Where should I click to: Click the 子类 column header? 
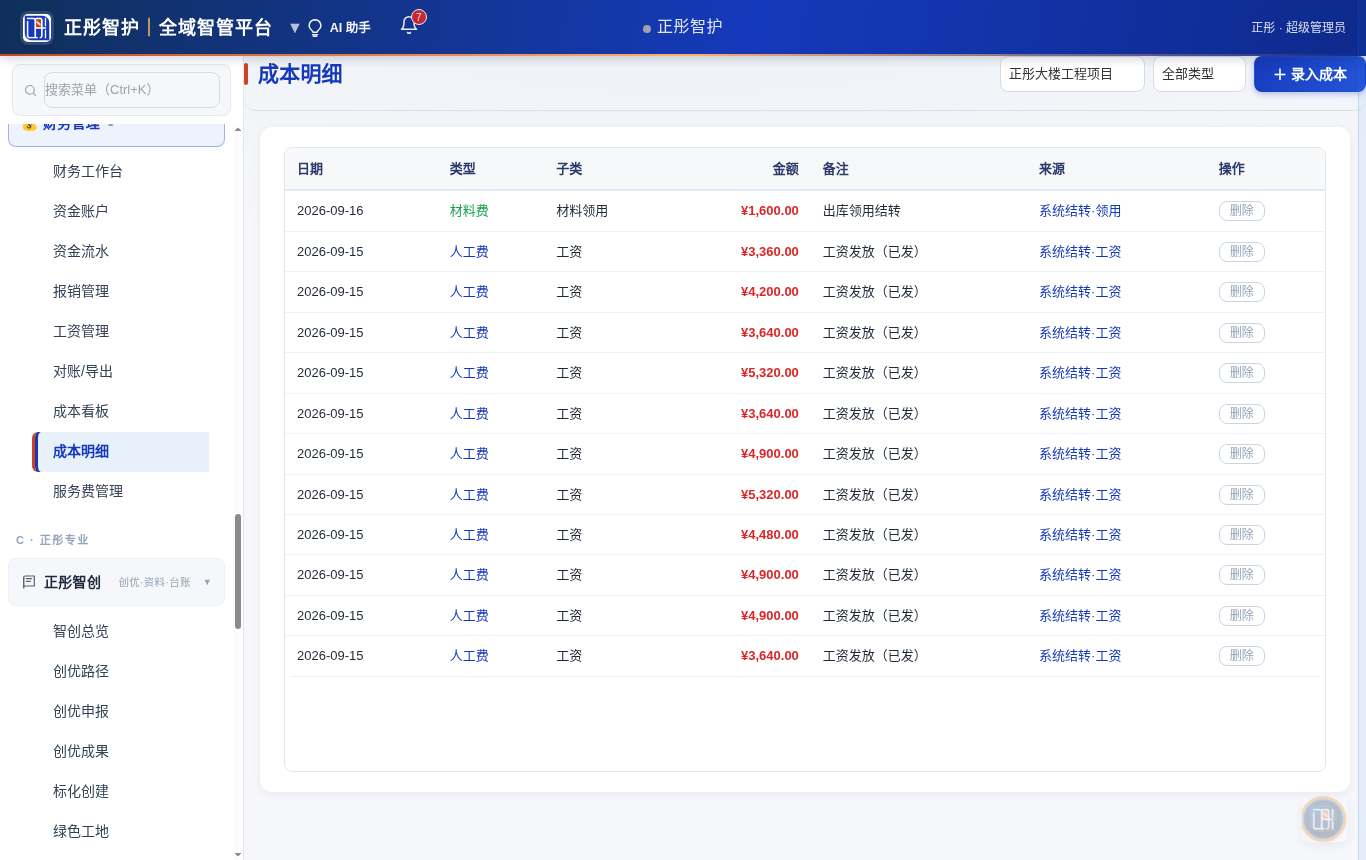point(569,169)
